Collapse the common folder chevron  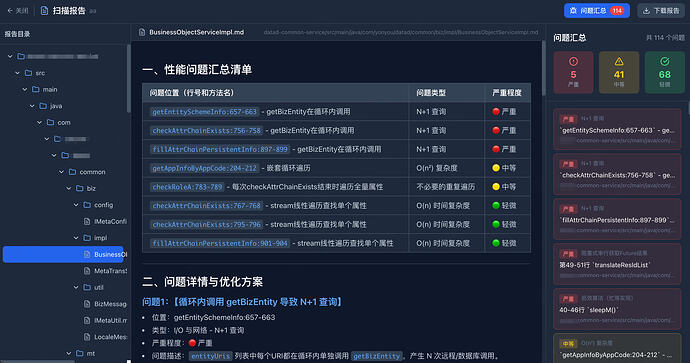[x=62, y=172]
